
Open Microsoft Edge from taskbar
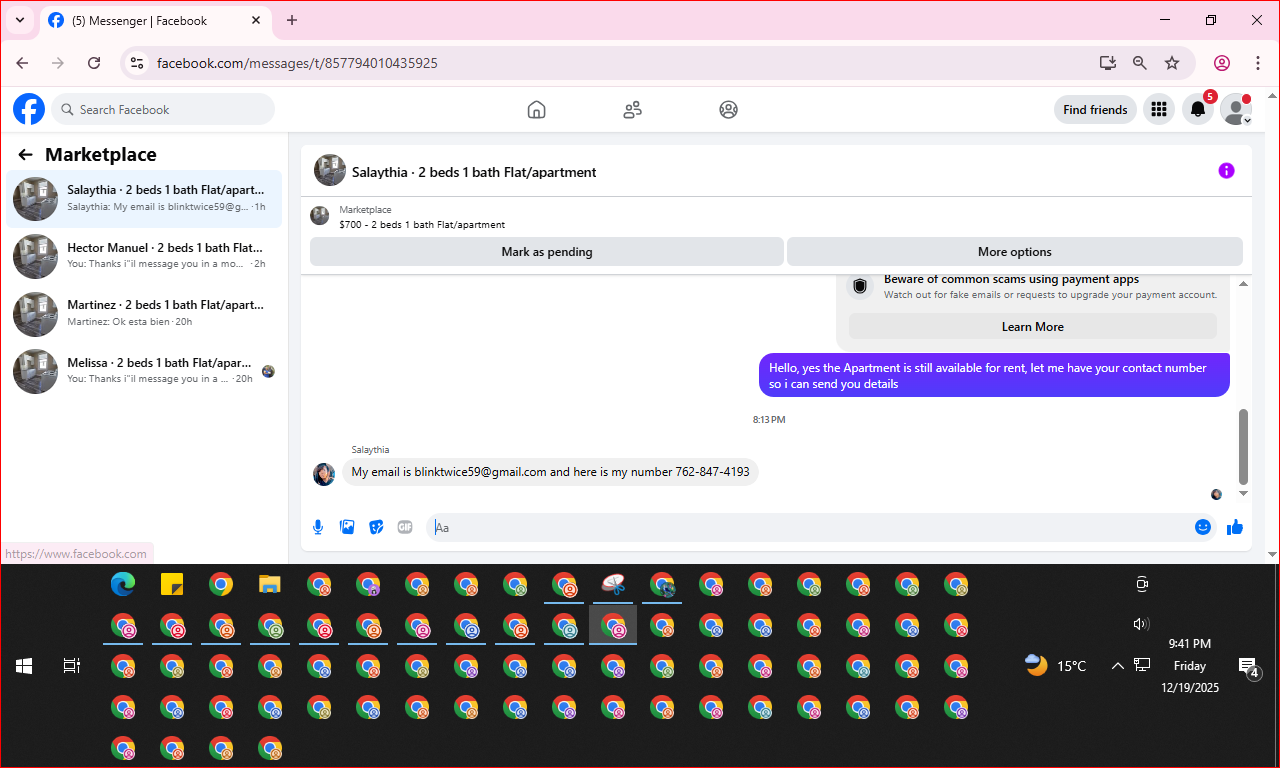tap(123, 585)
